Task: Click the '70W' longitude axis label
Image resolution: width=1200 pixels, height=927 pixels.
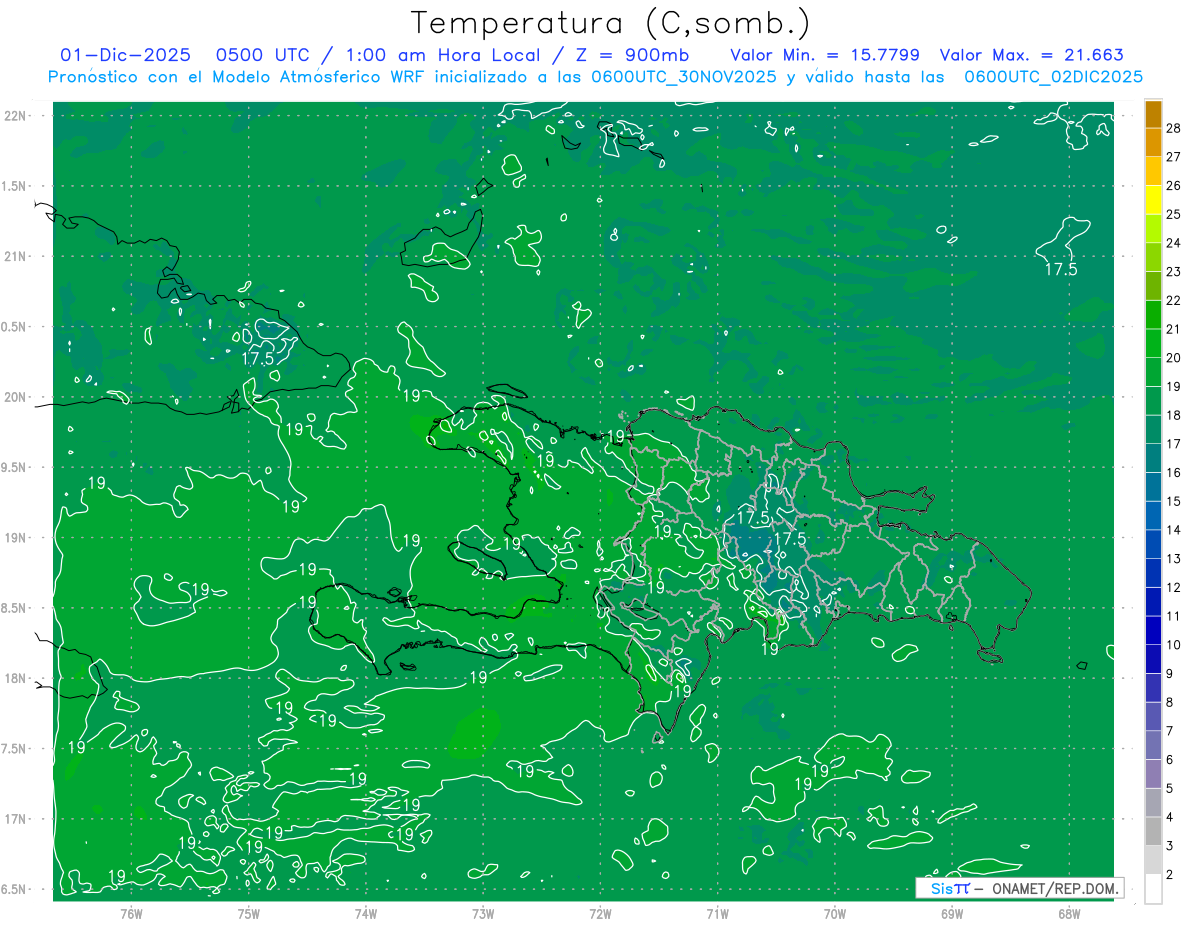Action: pyautogui.click(x=834, y=914)
